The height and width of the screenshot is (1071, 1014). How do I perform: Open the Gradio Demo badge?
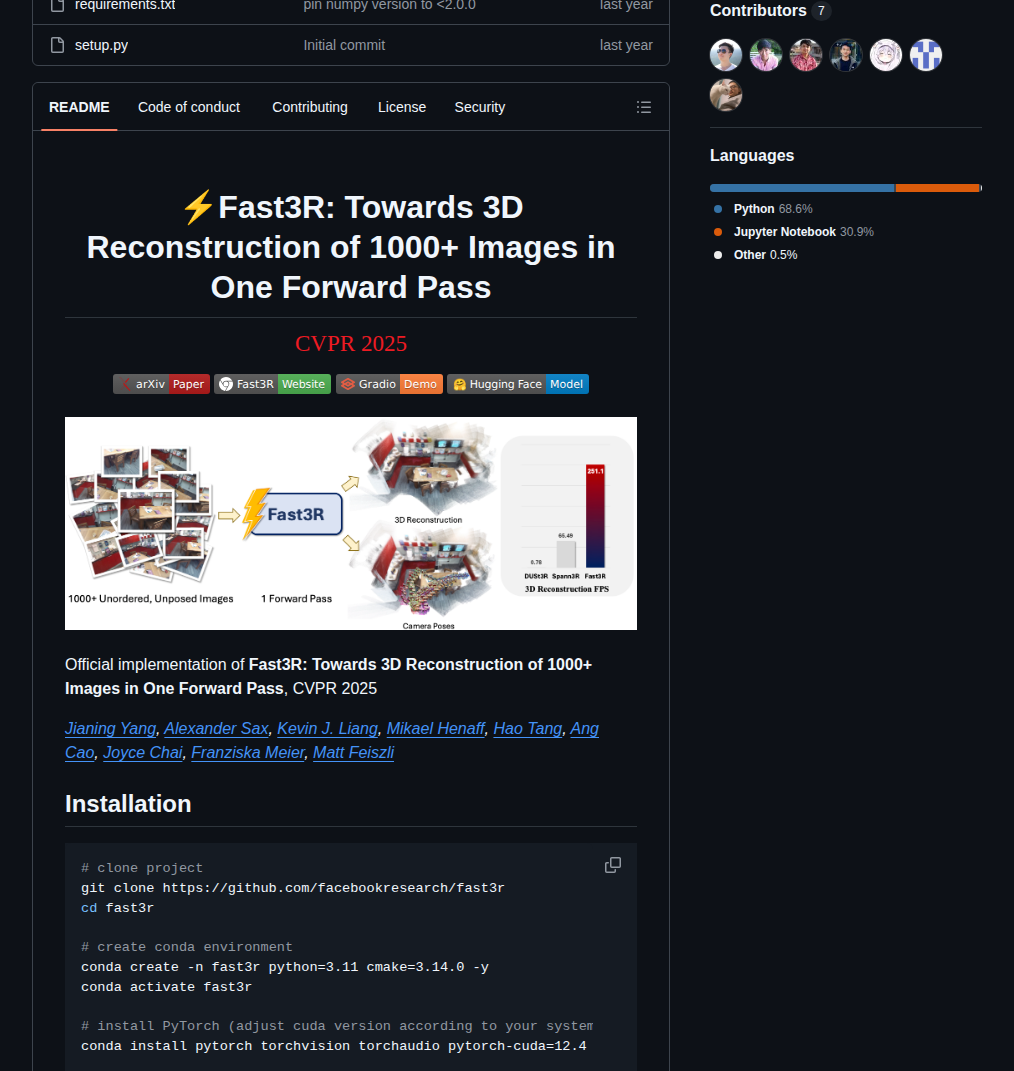[x=389, y=384]
